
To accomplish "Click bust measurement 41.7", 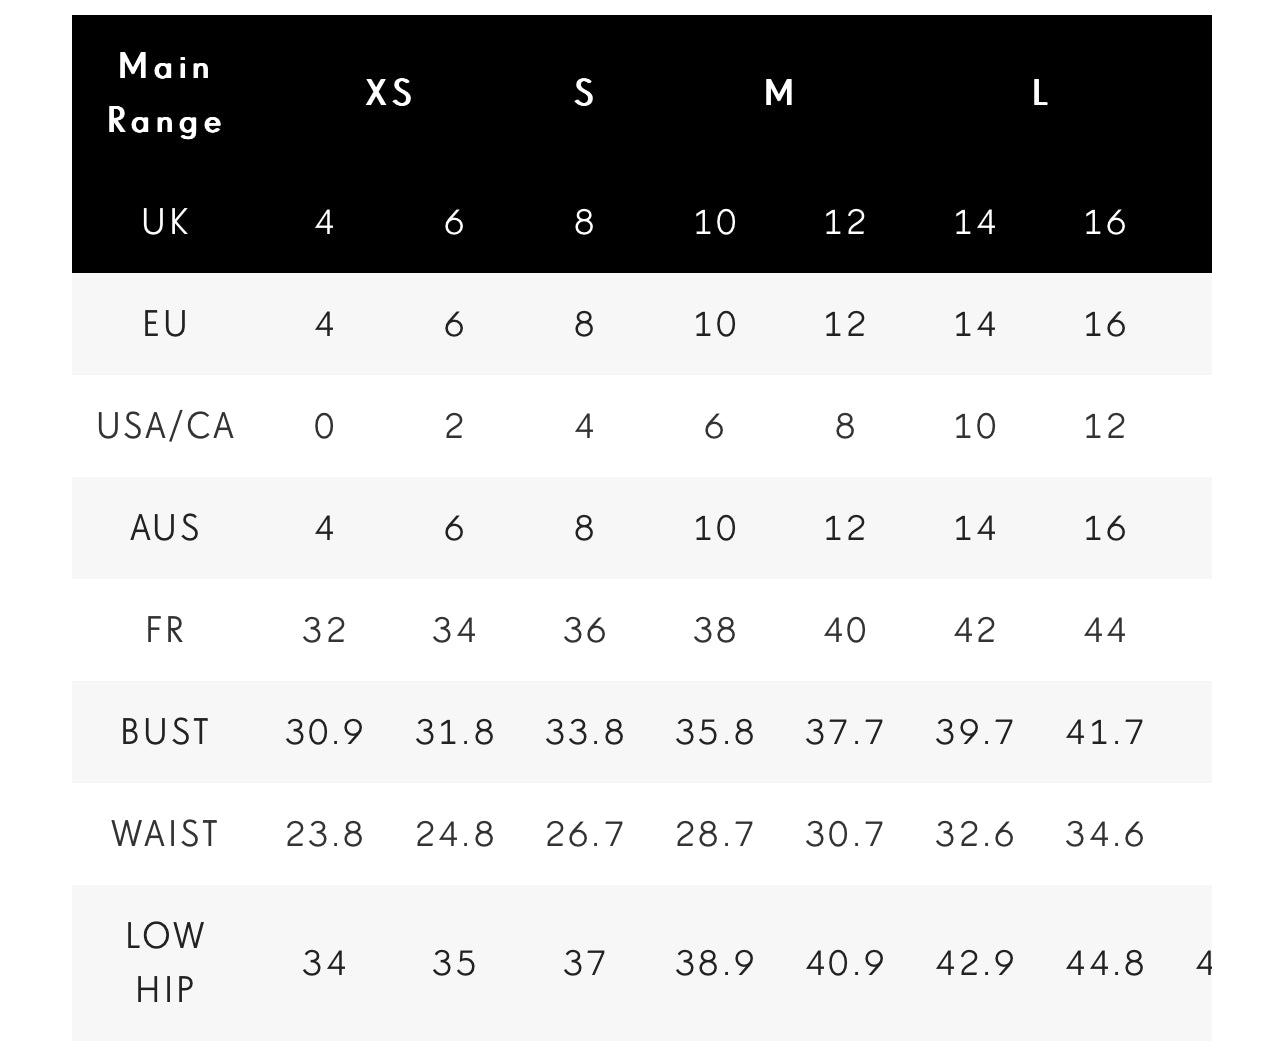I will click(1104, 732).
